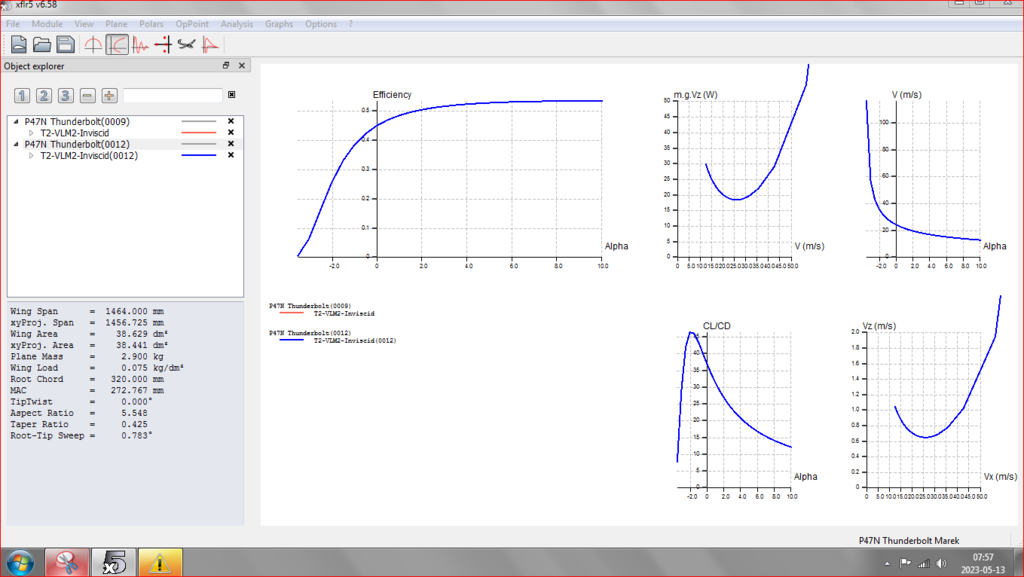Toggle the checkbox beside the explorer filter field
1024x577 pixels.
pos(232,95)
